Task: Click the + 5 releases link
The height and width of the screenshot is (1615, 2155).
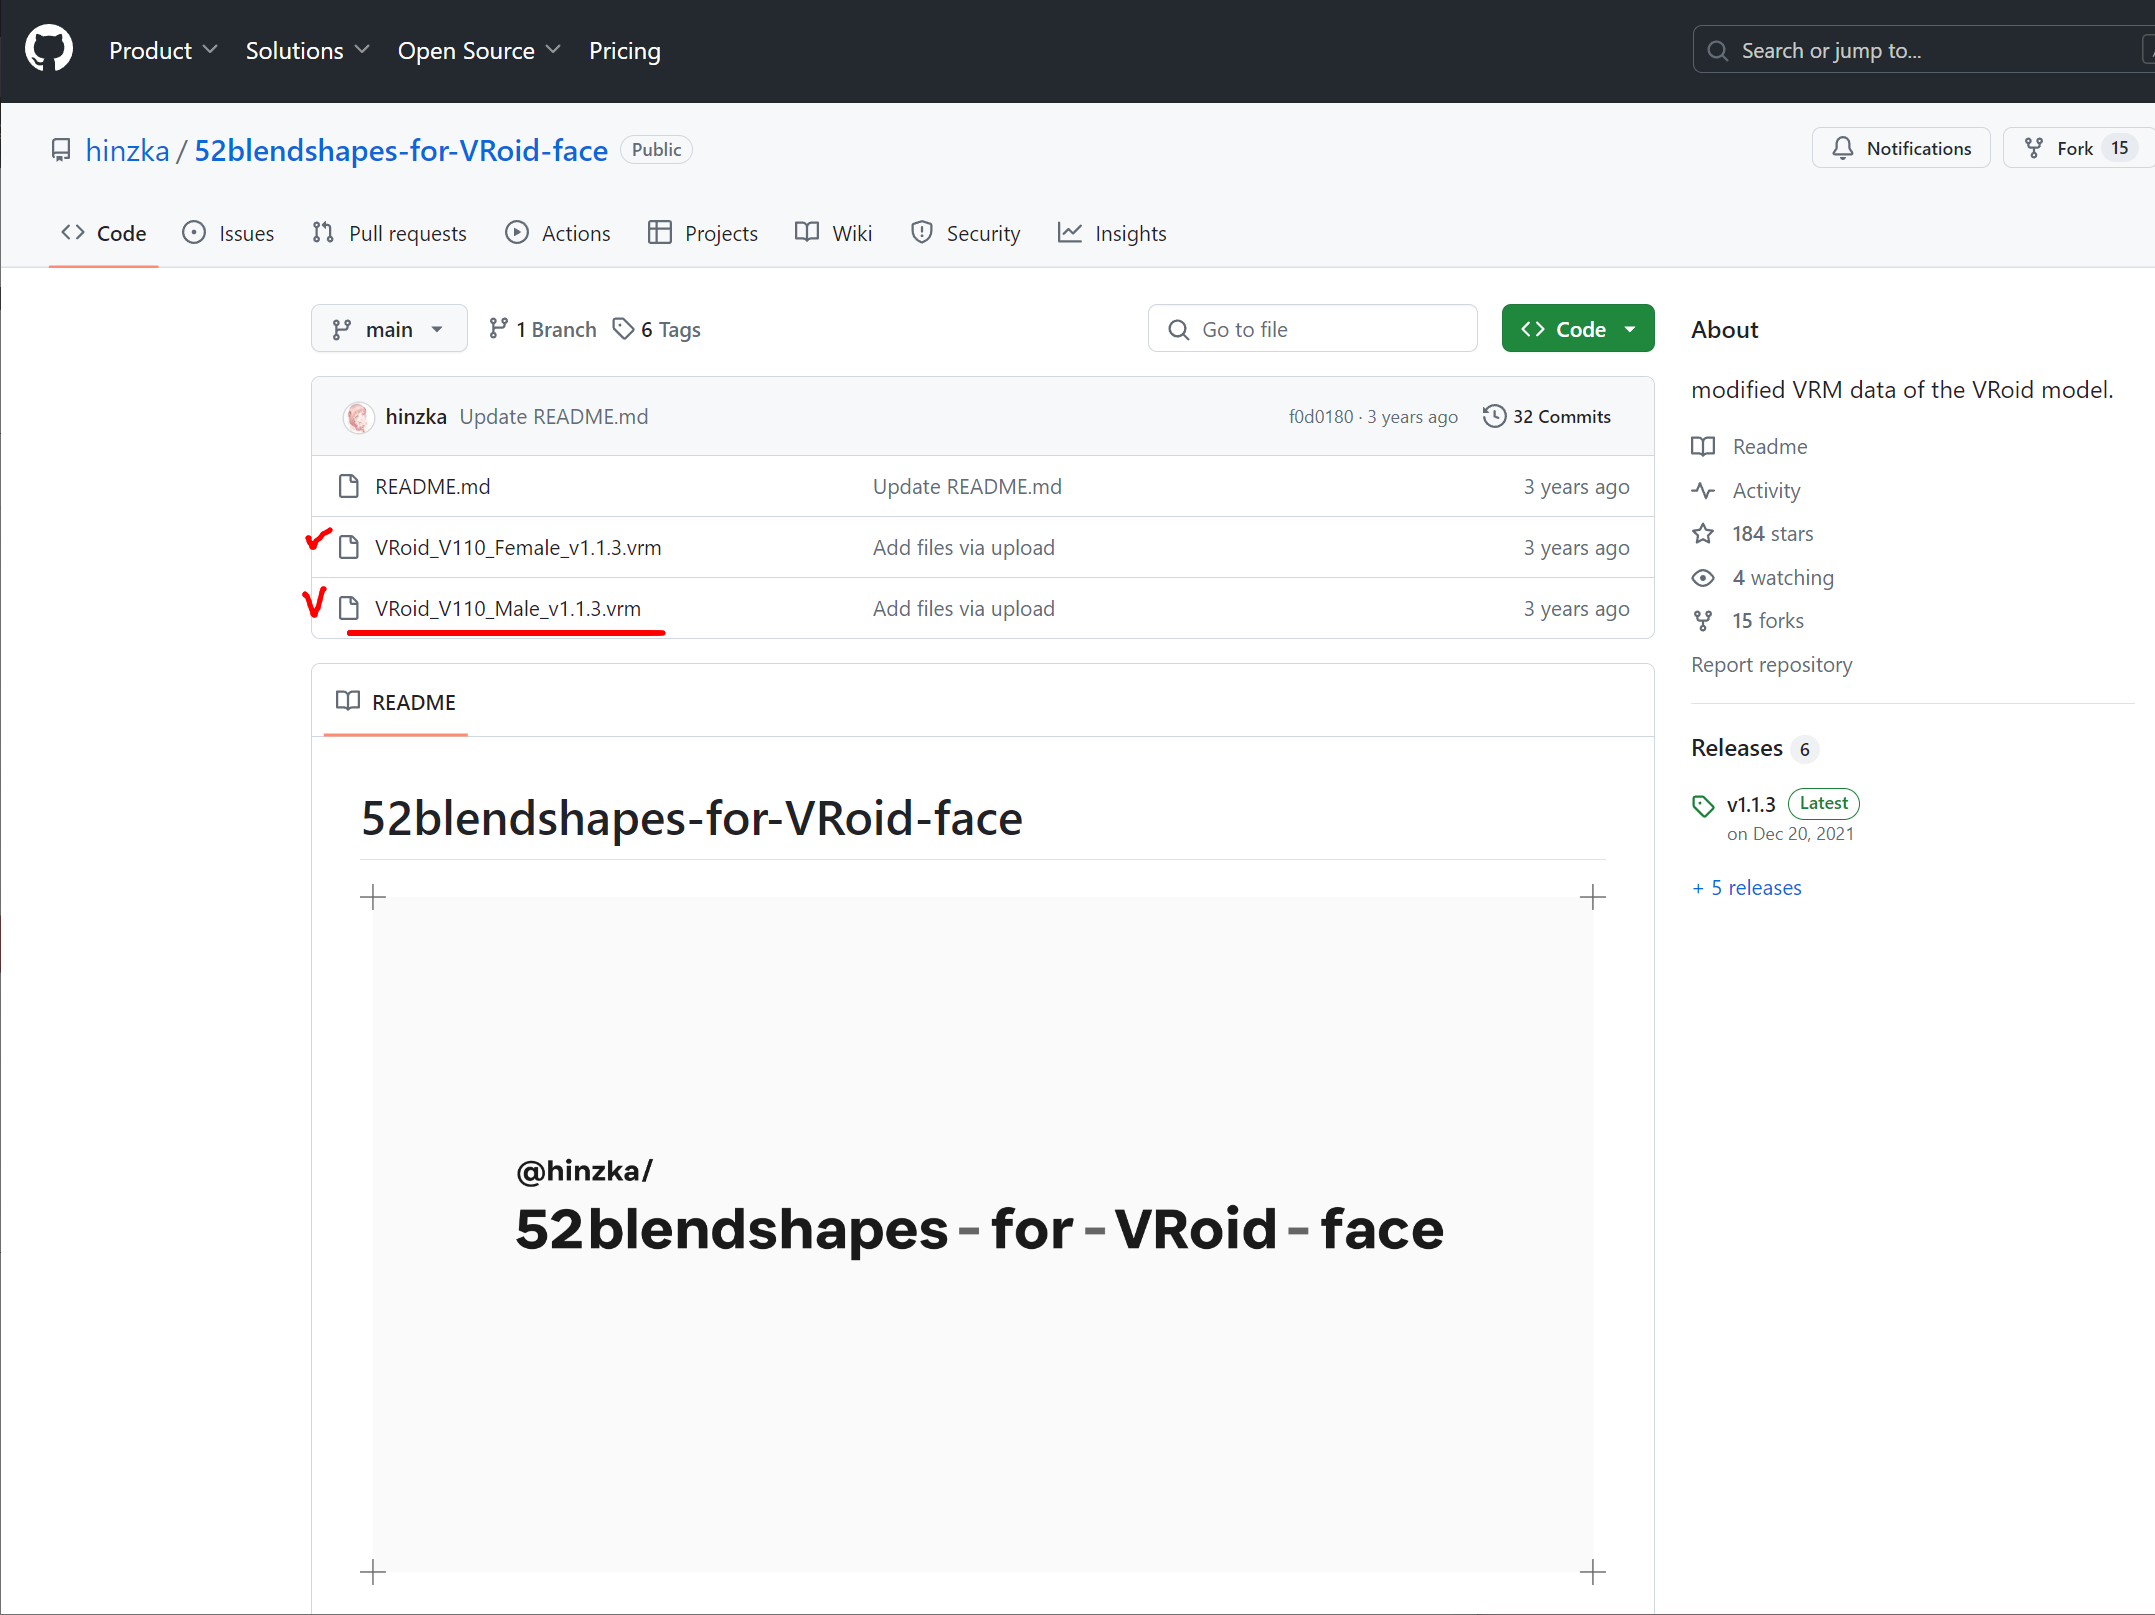Action: 1747,887
